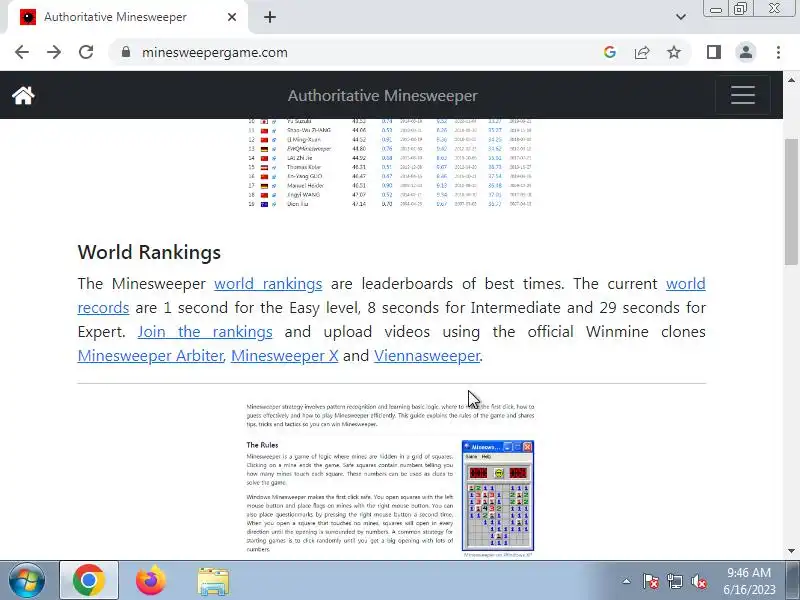
Task: Click the page scrollbar down arrow
Action: pyautogui.click(x=791, y=551)
